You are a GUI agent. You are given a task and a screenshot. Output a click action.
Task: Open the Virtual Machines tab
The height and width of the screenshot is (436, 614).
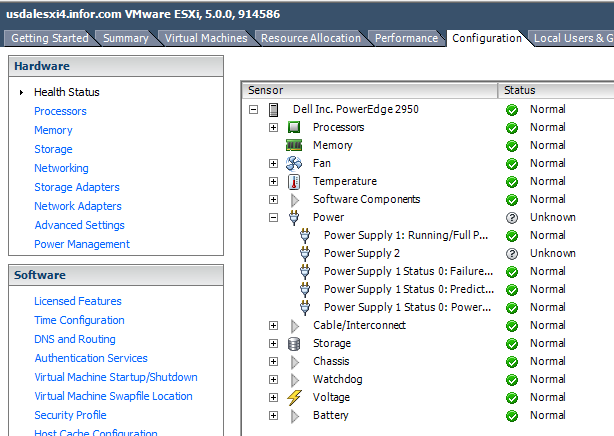(206, 38)
